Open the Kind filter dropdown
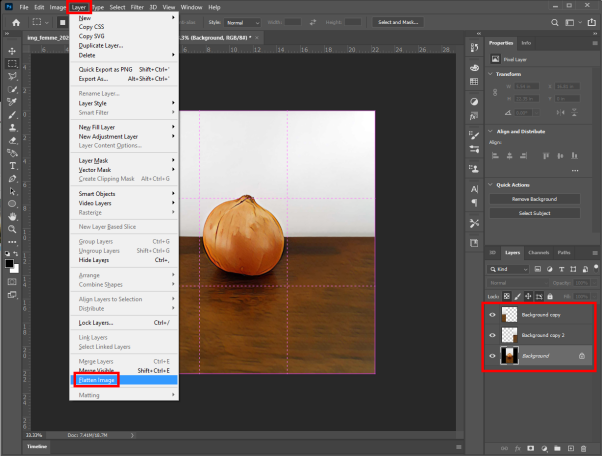This screenshot has width=602, height=456. [x=508, y=269]
